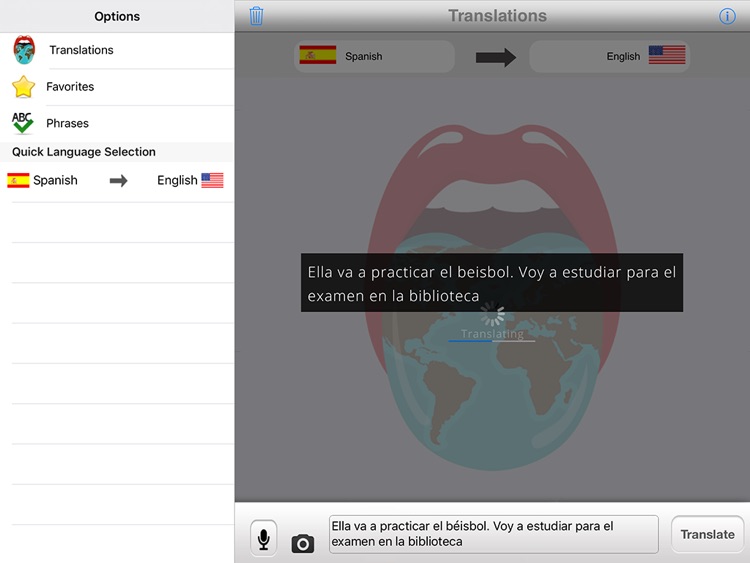750x563 pixels.
Task: Click the sidebar arrow between Spanish and English
Action: click(118, 181)
